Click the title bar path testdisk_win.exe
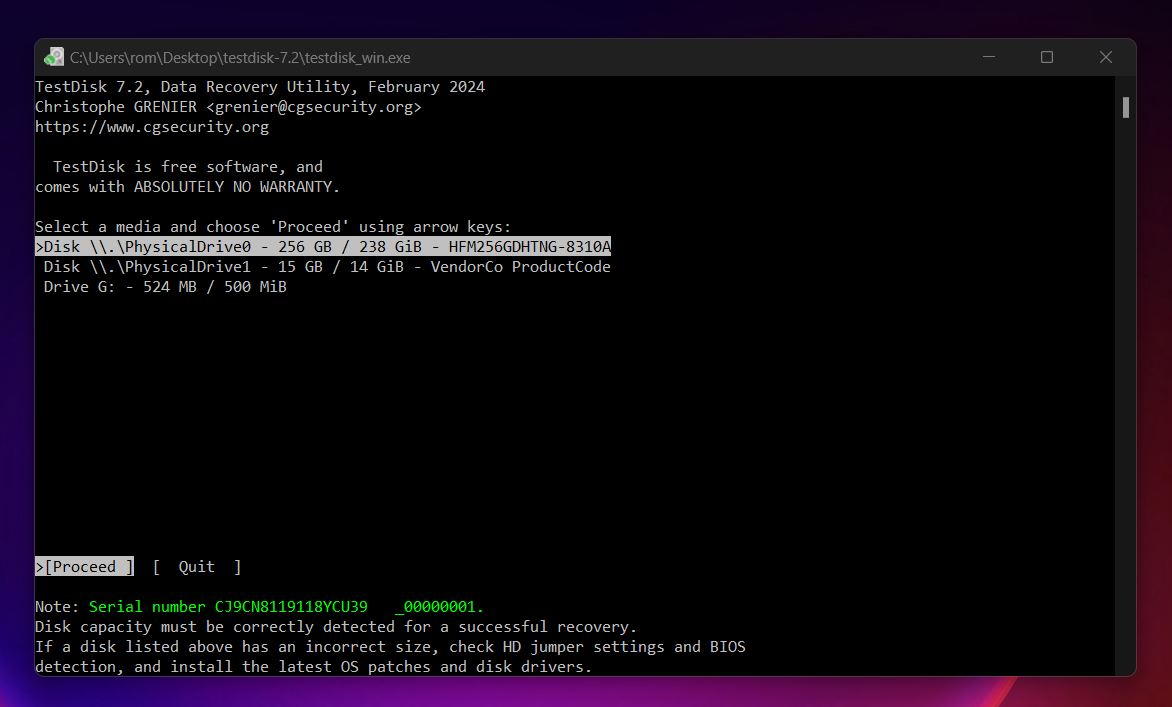Image resolution: width=1172 pixels, height=707 pixels. (x=240, y=58)
